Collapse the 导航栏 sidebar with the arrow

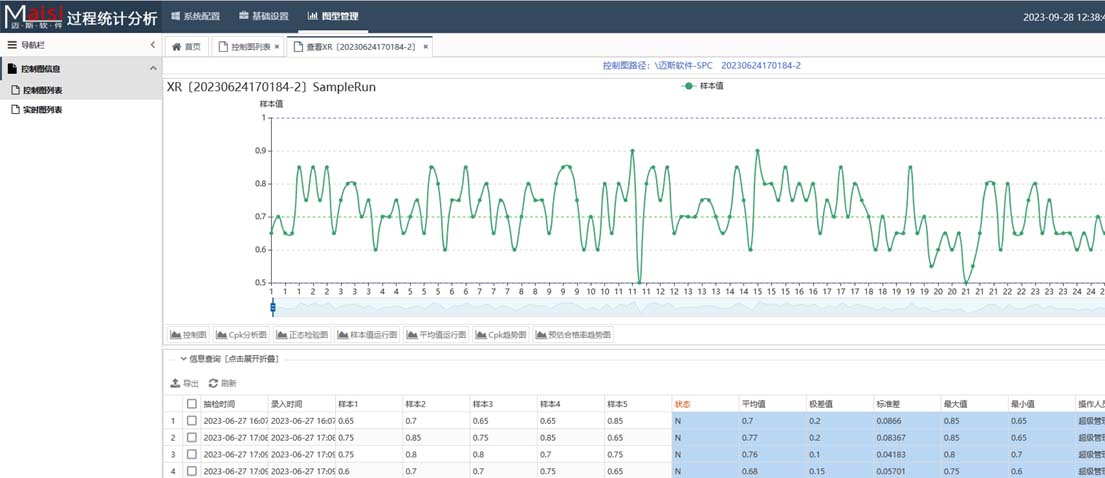(x=153, y=45)
